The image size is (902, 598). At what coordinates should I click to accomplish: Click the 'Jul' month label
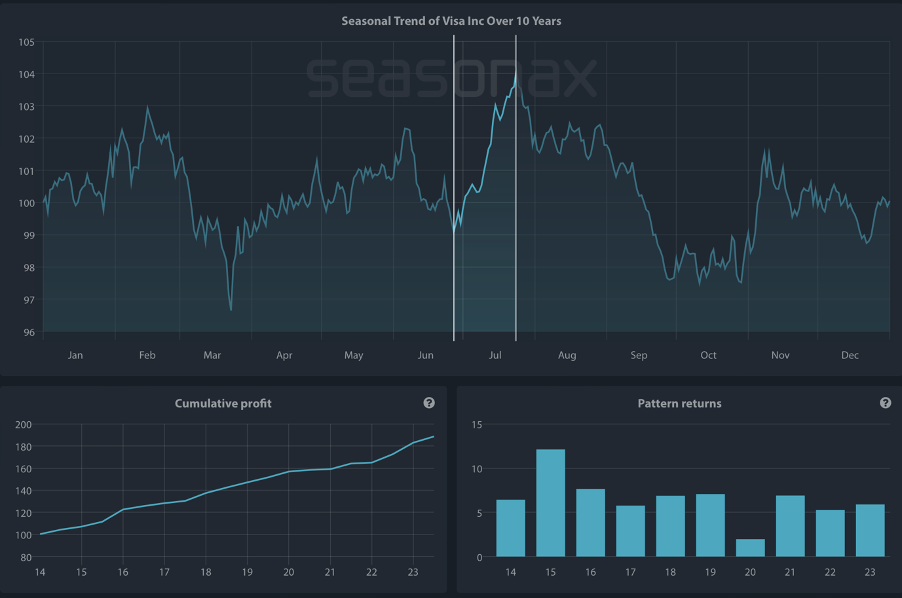[495, 355]
